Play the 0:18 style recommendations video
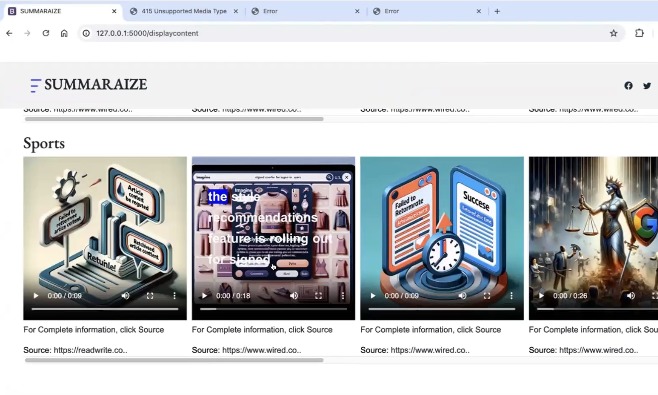The image size is (658, 395). [x=204, y=296]
